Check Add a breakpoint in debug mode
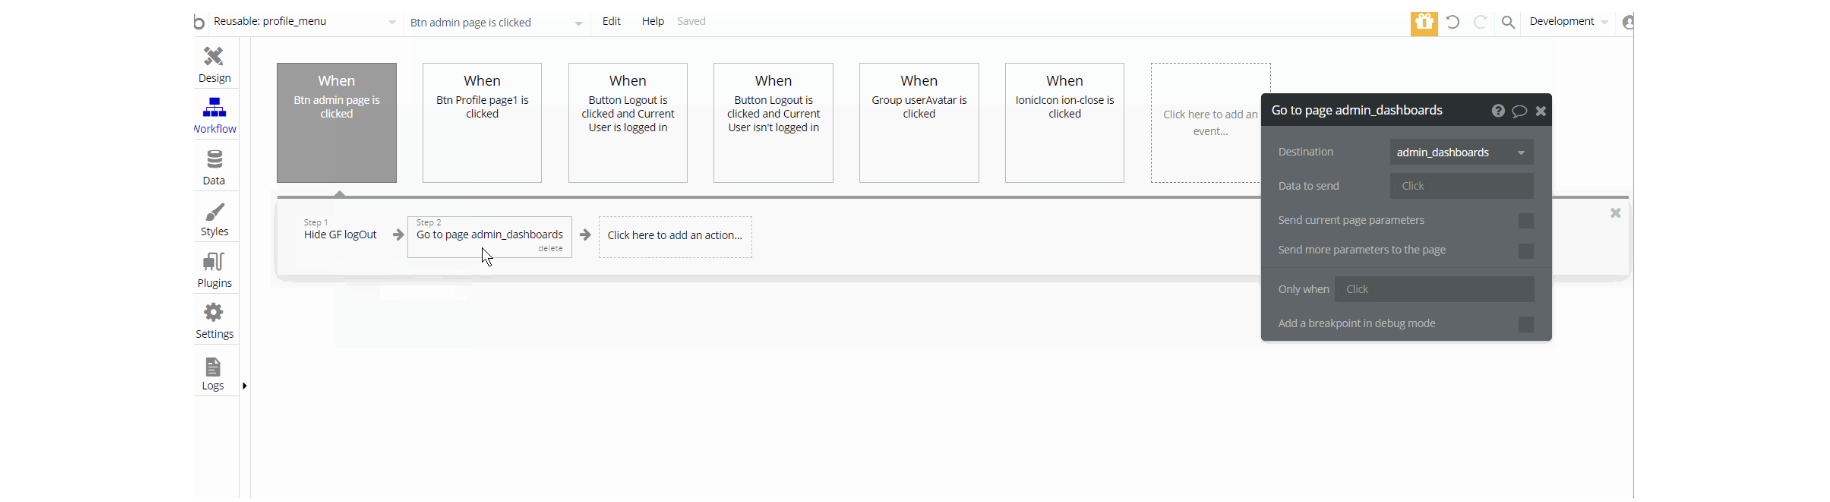 point(1525,324)
